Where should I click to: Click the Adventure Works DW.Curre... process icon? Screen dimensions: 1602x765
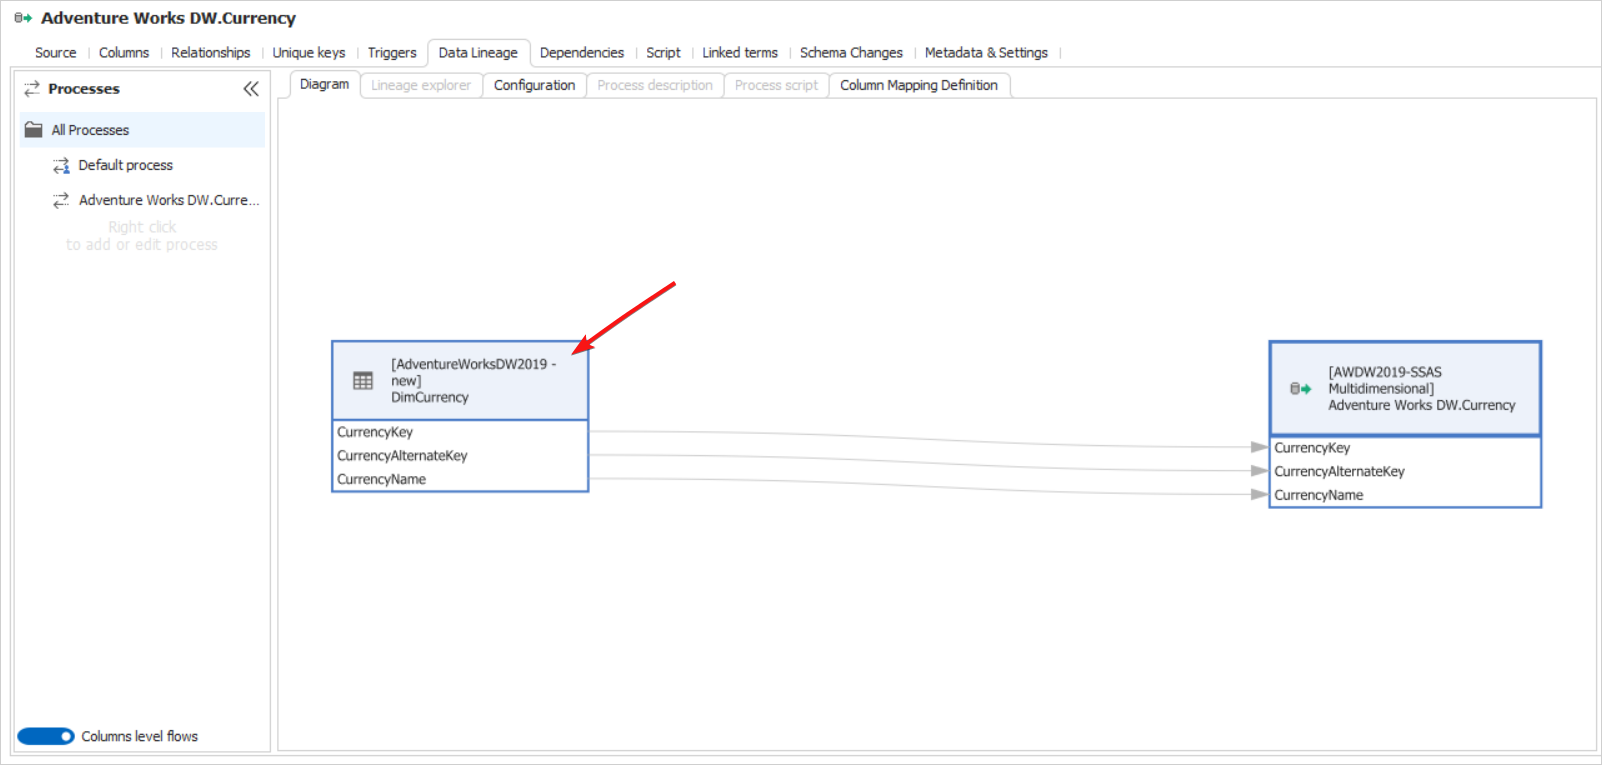point(61,200)
